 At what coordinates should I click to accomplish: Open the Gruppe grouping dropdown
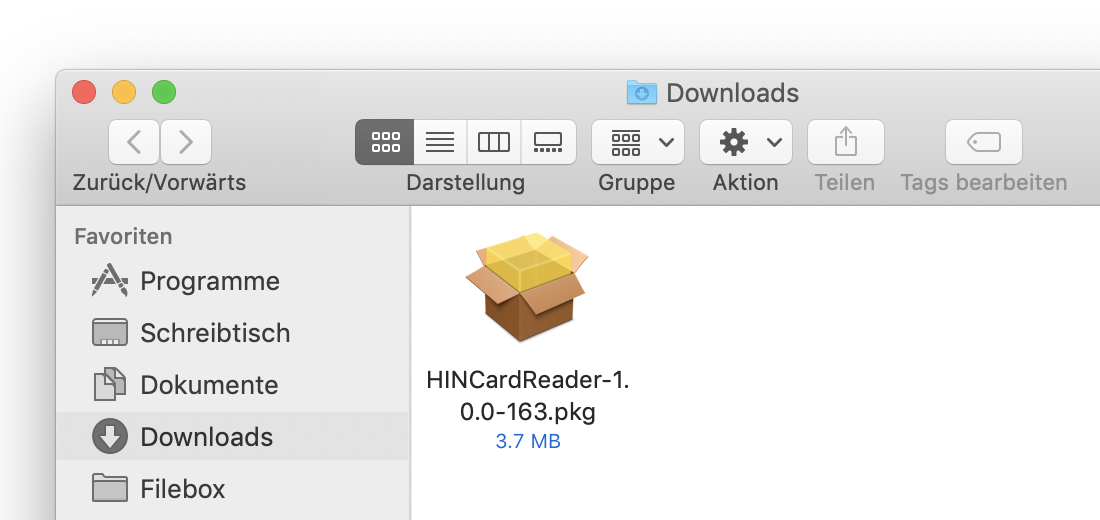[638, 142]
